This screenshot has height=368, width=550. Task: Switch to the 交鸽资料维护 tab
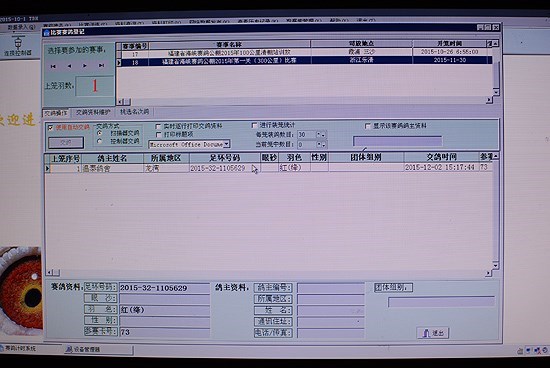(93, 112)
